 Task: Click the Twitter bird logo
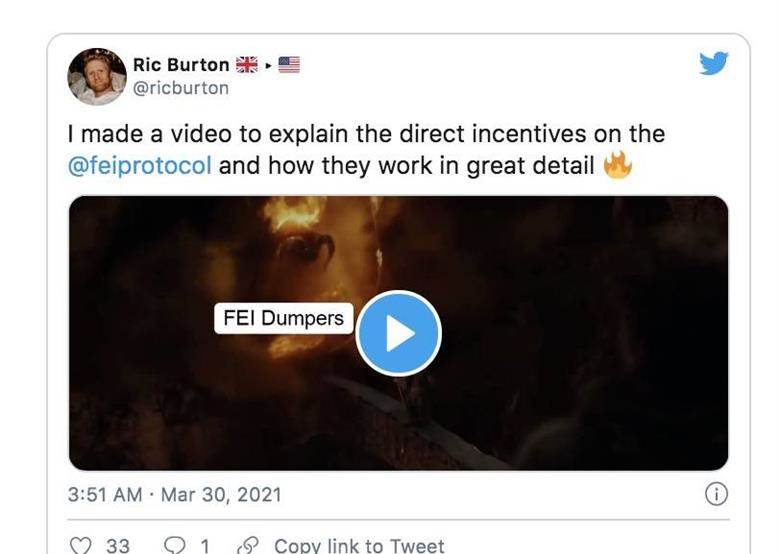(x=713, y=63)
